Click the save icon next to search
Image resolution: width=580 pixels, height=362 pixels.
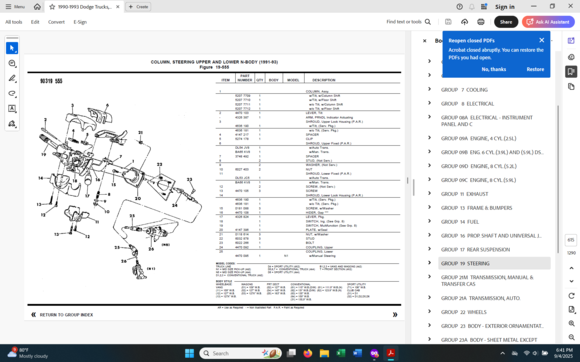pyautogui.click(x=448, y=22)
